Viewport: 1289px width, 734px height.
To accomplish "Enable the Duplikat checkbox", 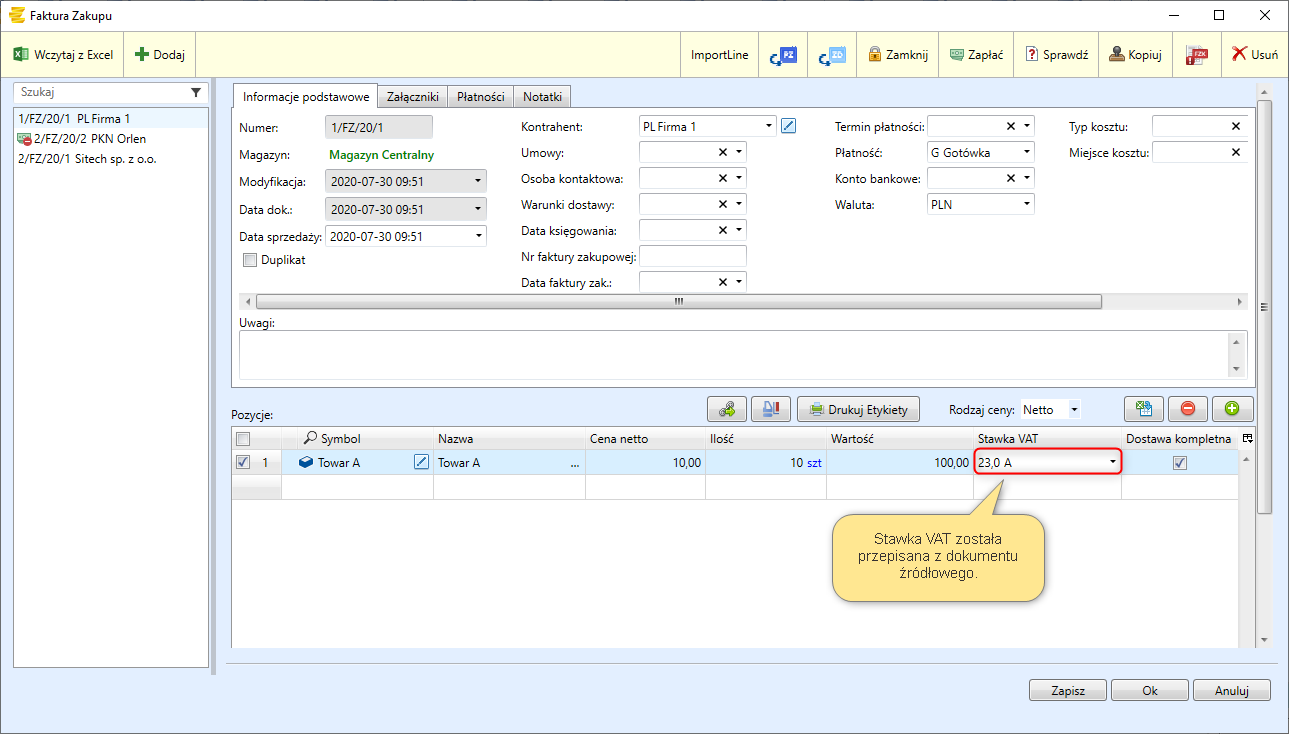I will click(x=250, y=260).
